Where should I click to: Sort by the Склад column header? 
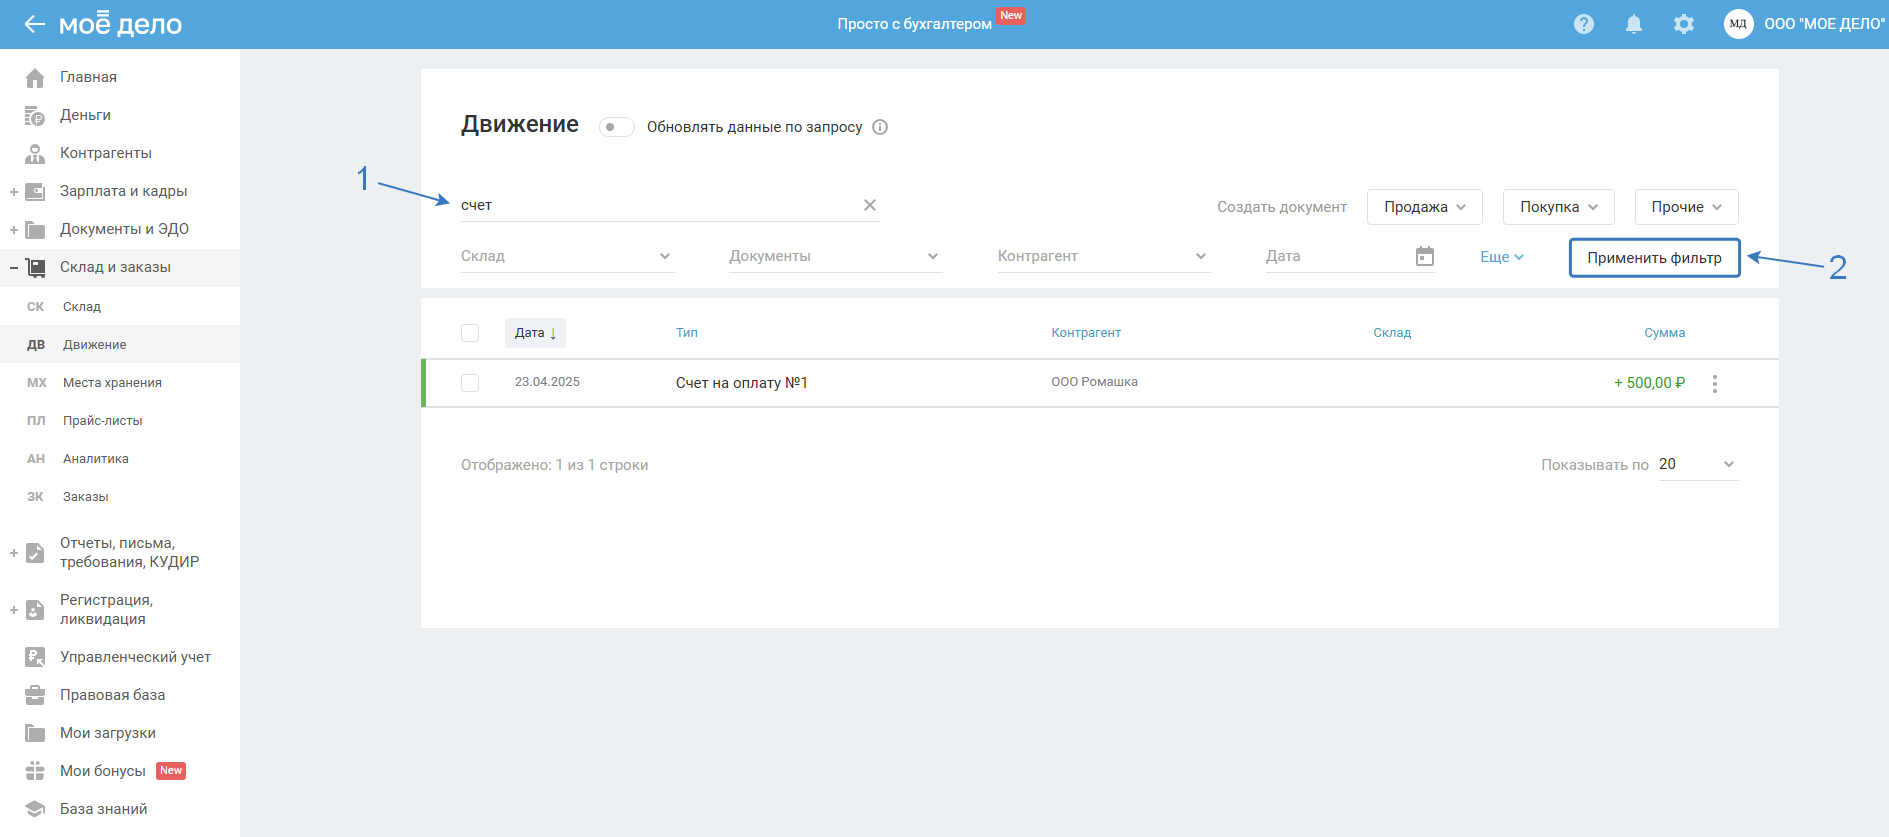coord(1392,333)
